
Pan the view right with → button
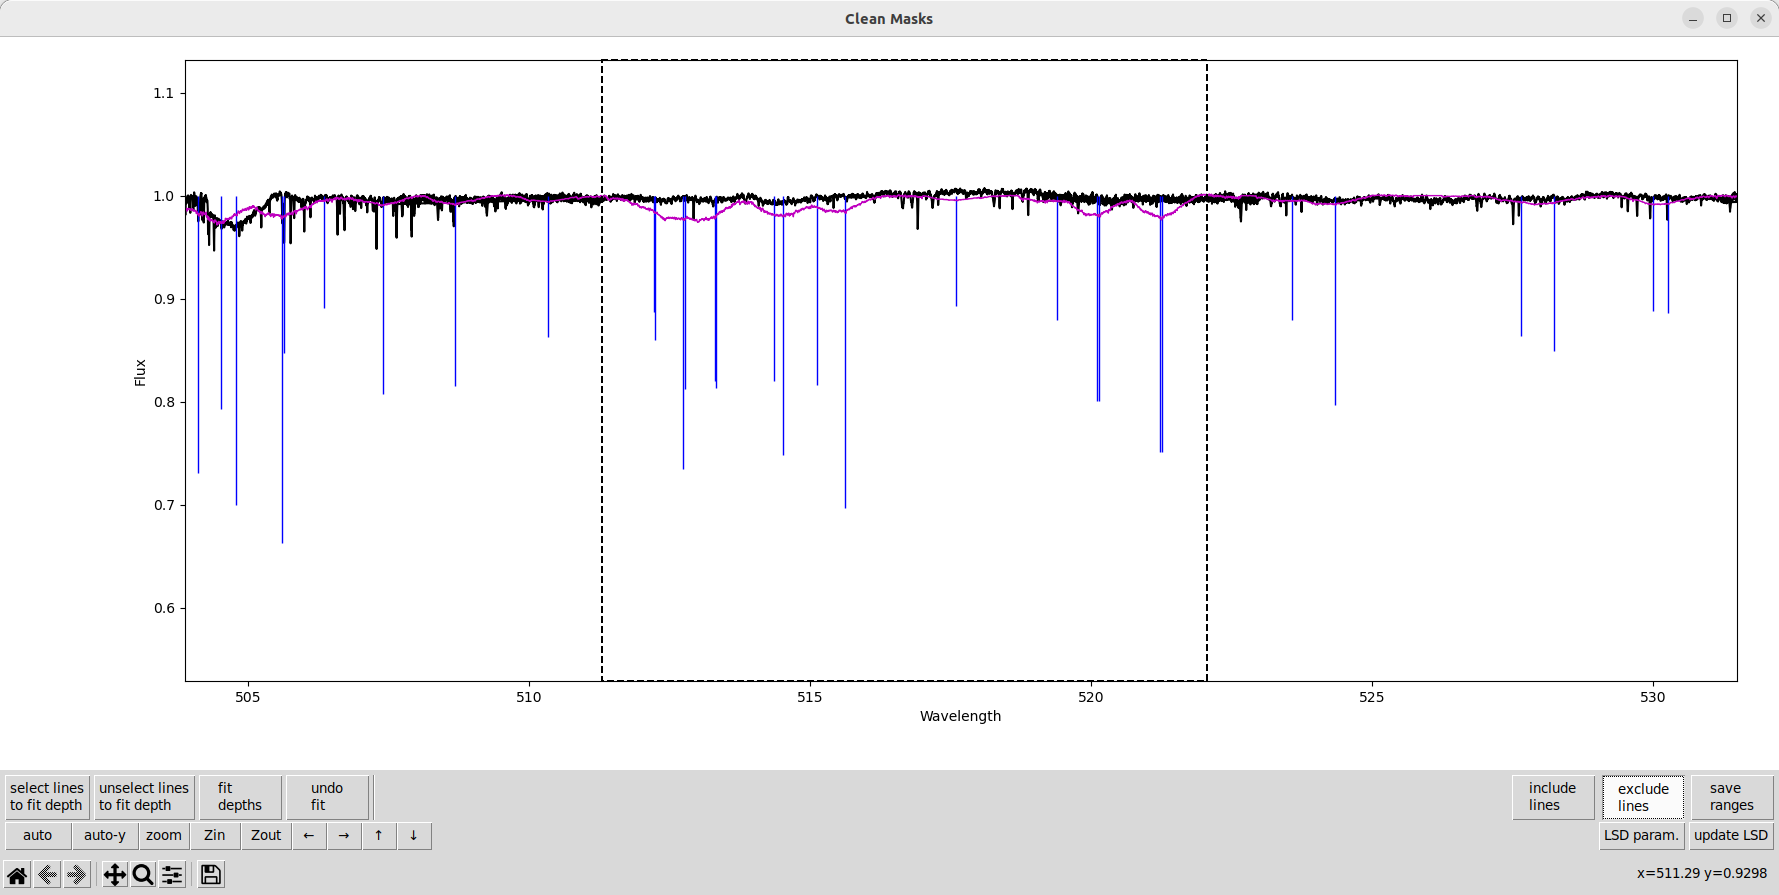tap(344, 836)
